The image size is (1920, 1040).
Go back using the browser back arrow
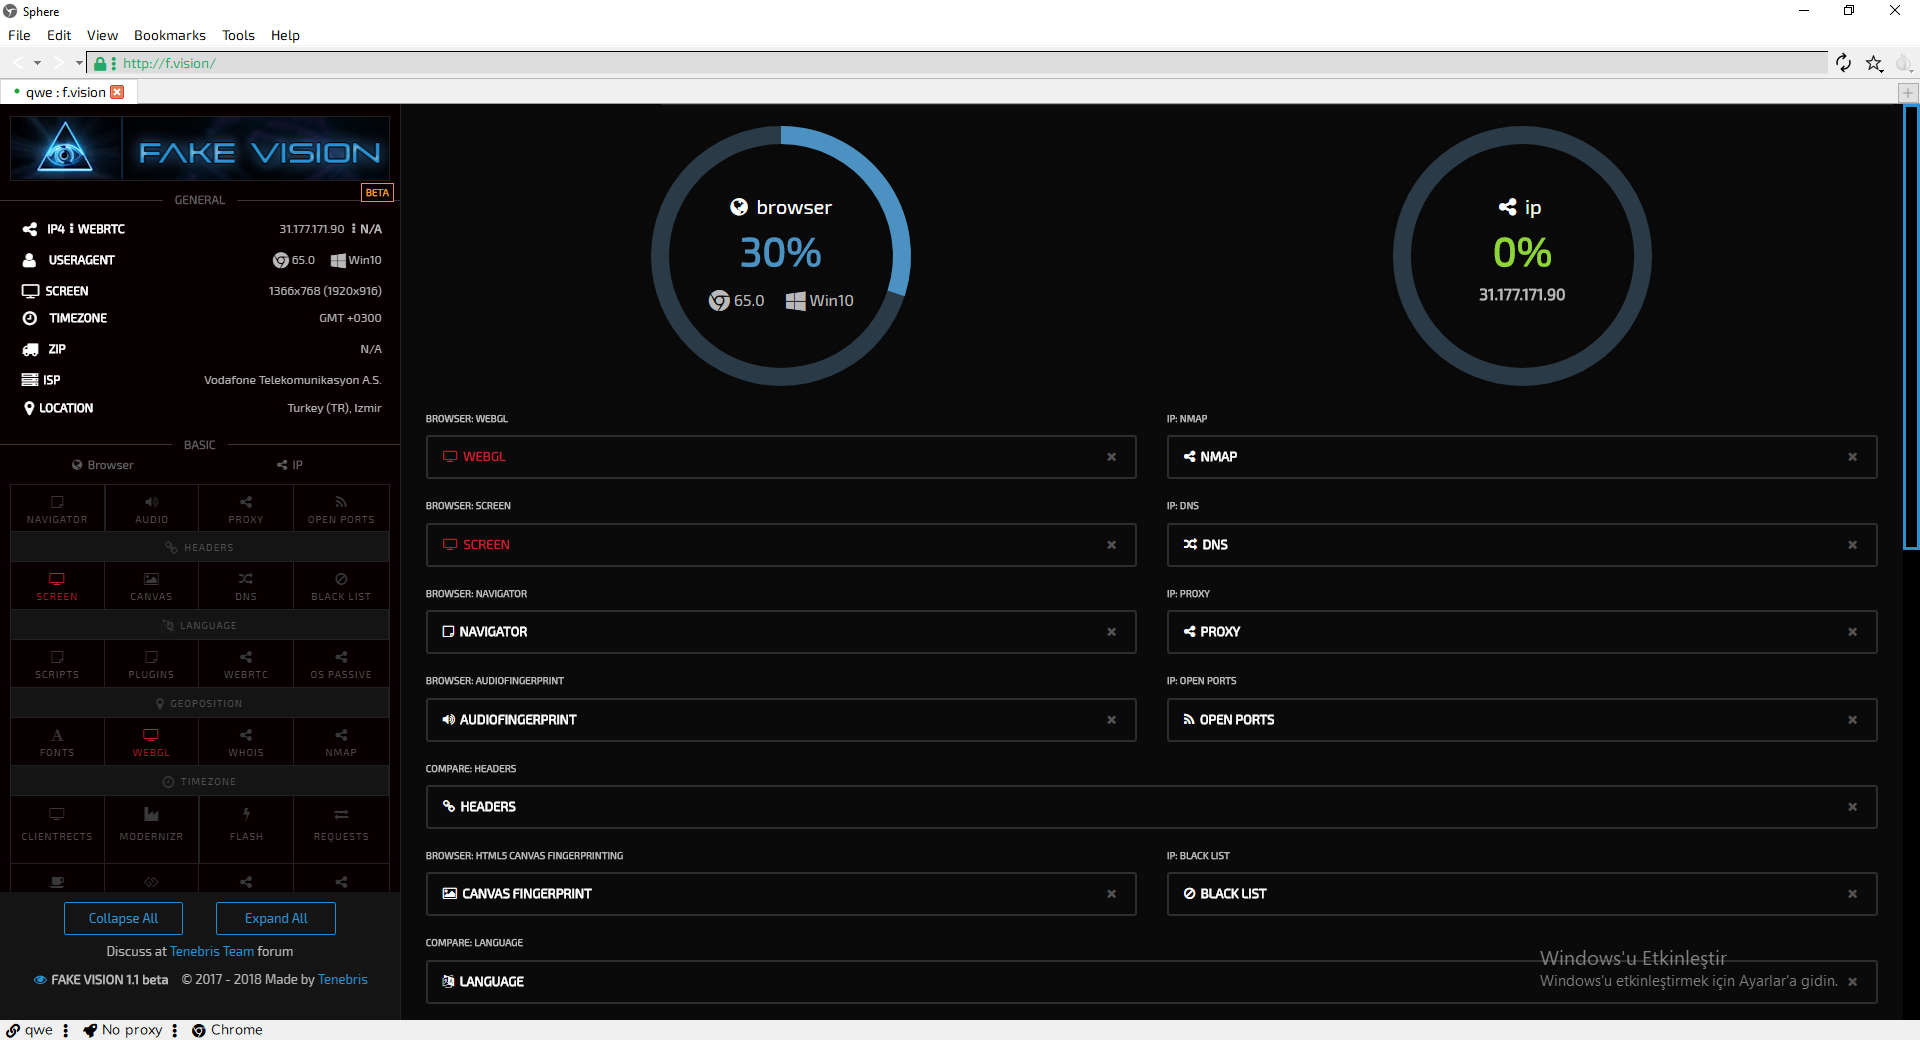pyautogui.click(x=17, y=63)
